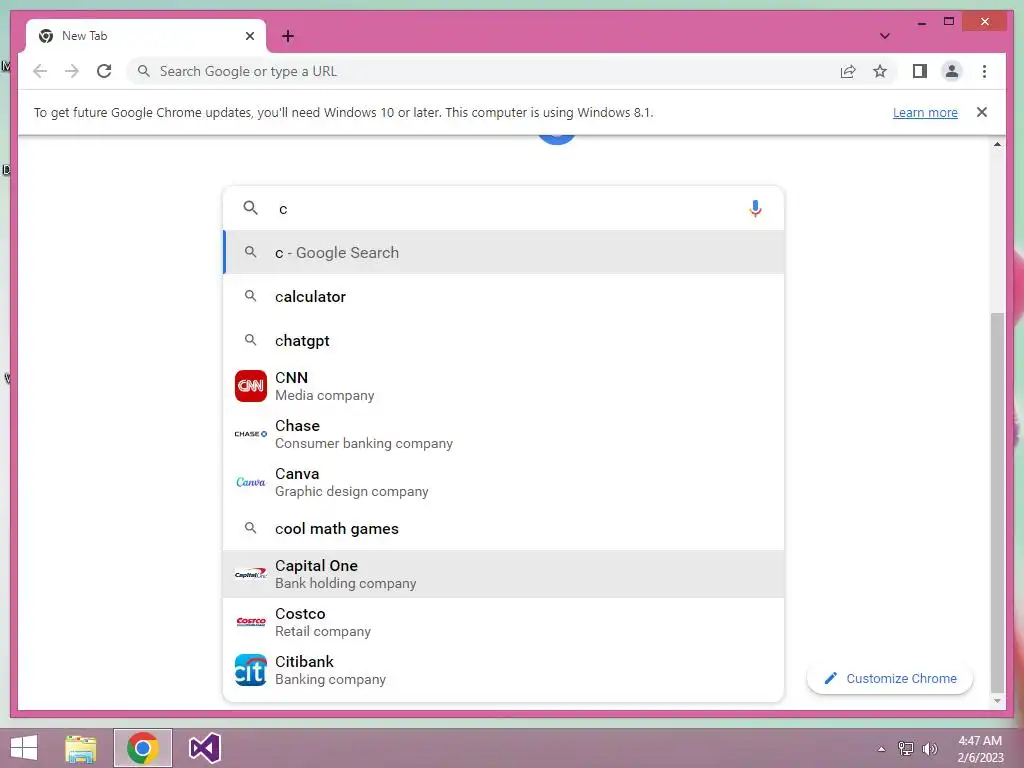The height and width of the screenshot is (768, 1024).
Task: Select the Capital One suggestion
Action: 503,573
